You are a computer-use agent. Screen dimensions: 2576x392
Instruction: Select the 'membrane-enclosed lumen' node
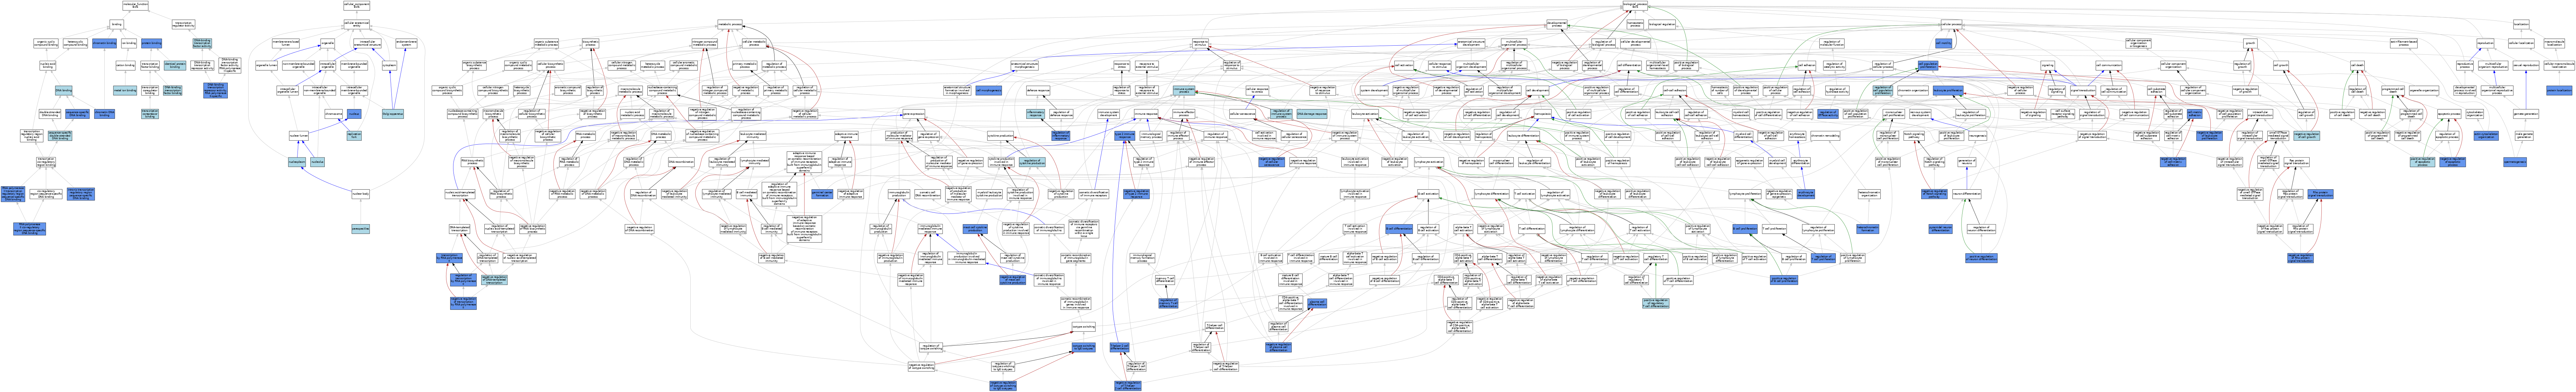coord(286,43)
